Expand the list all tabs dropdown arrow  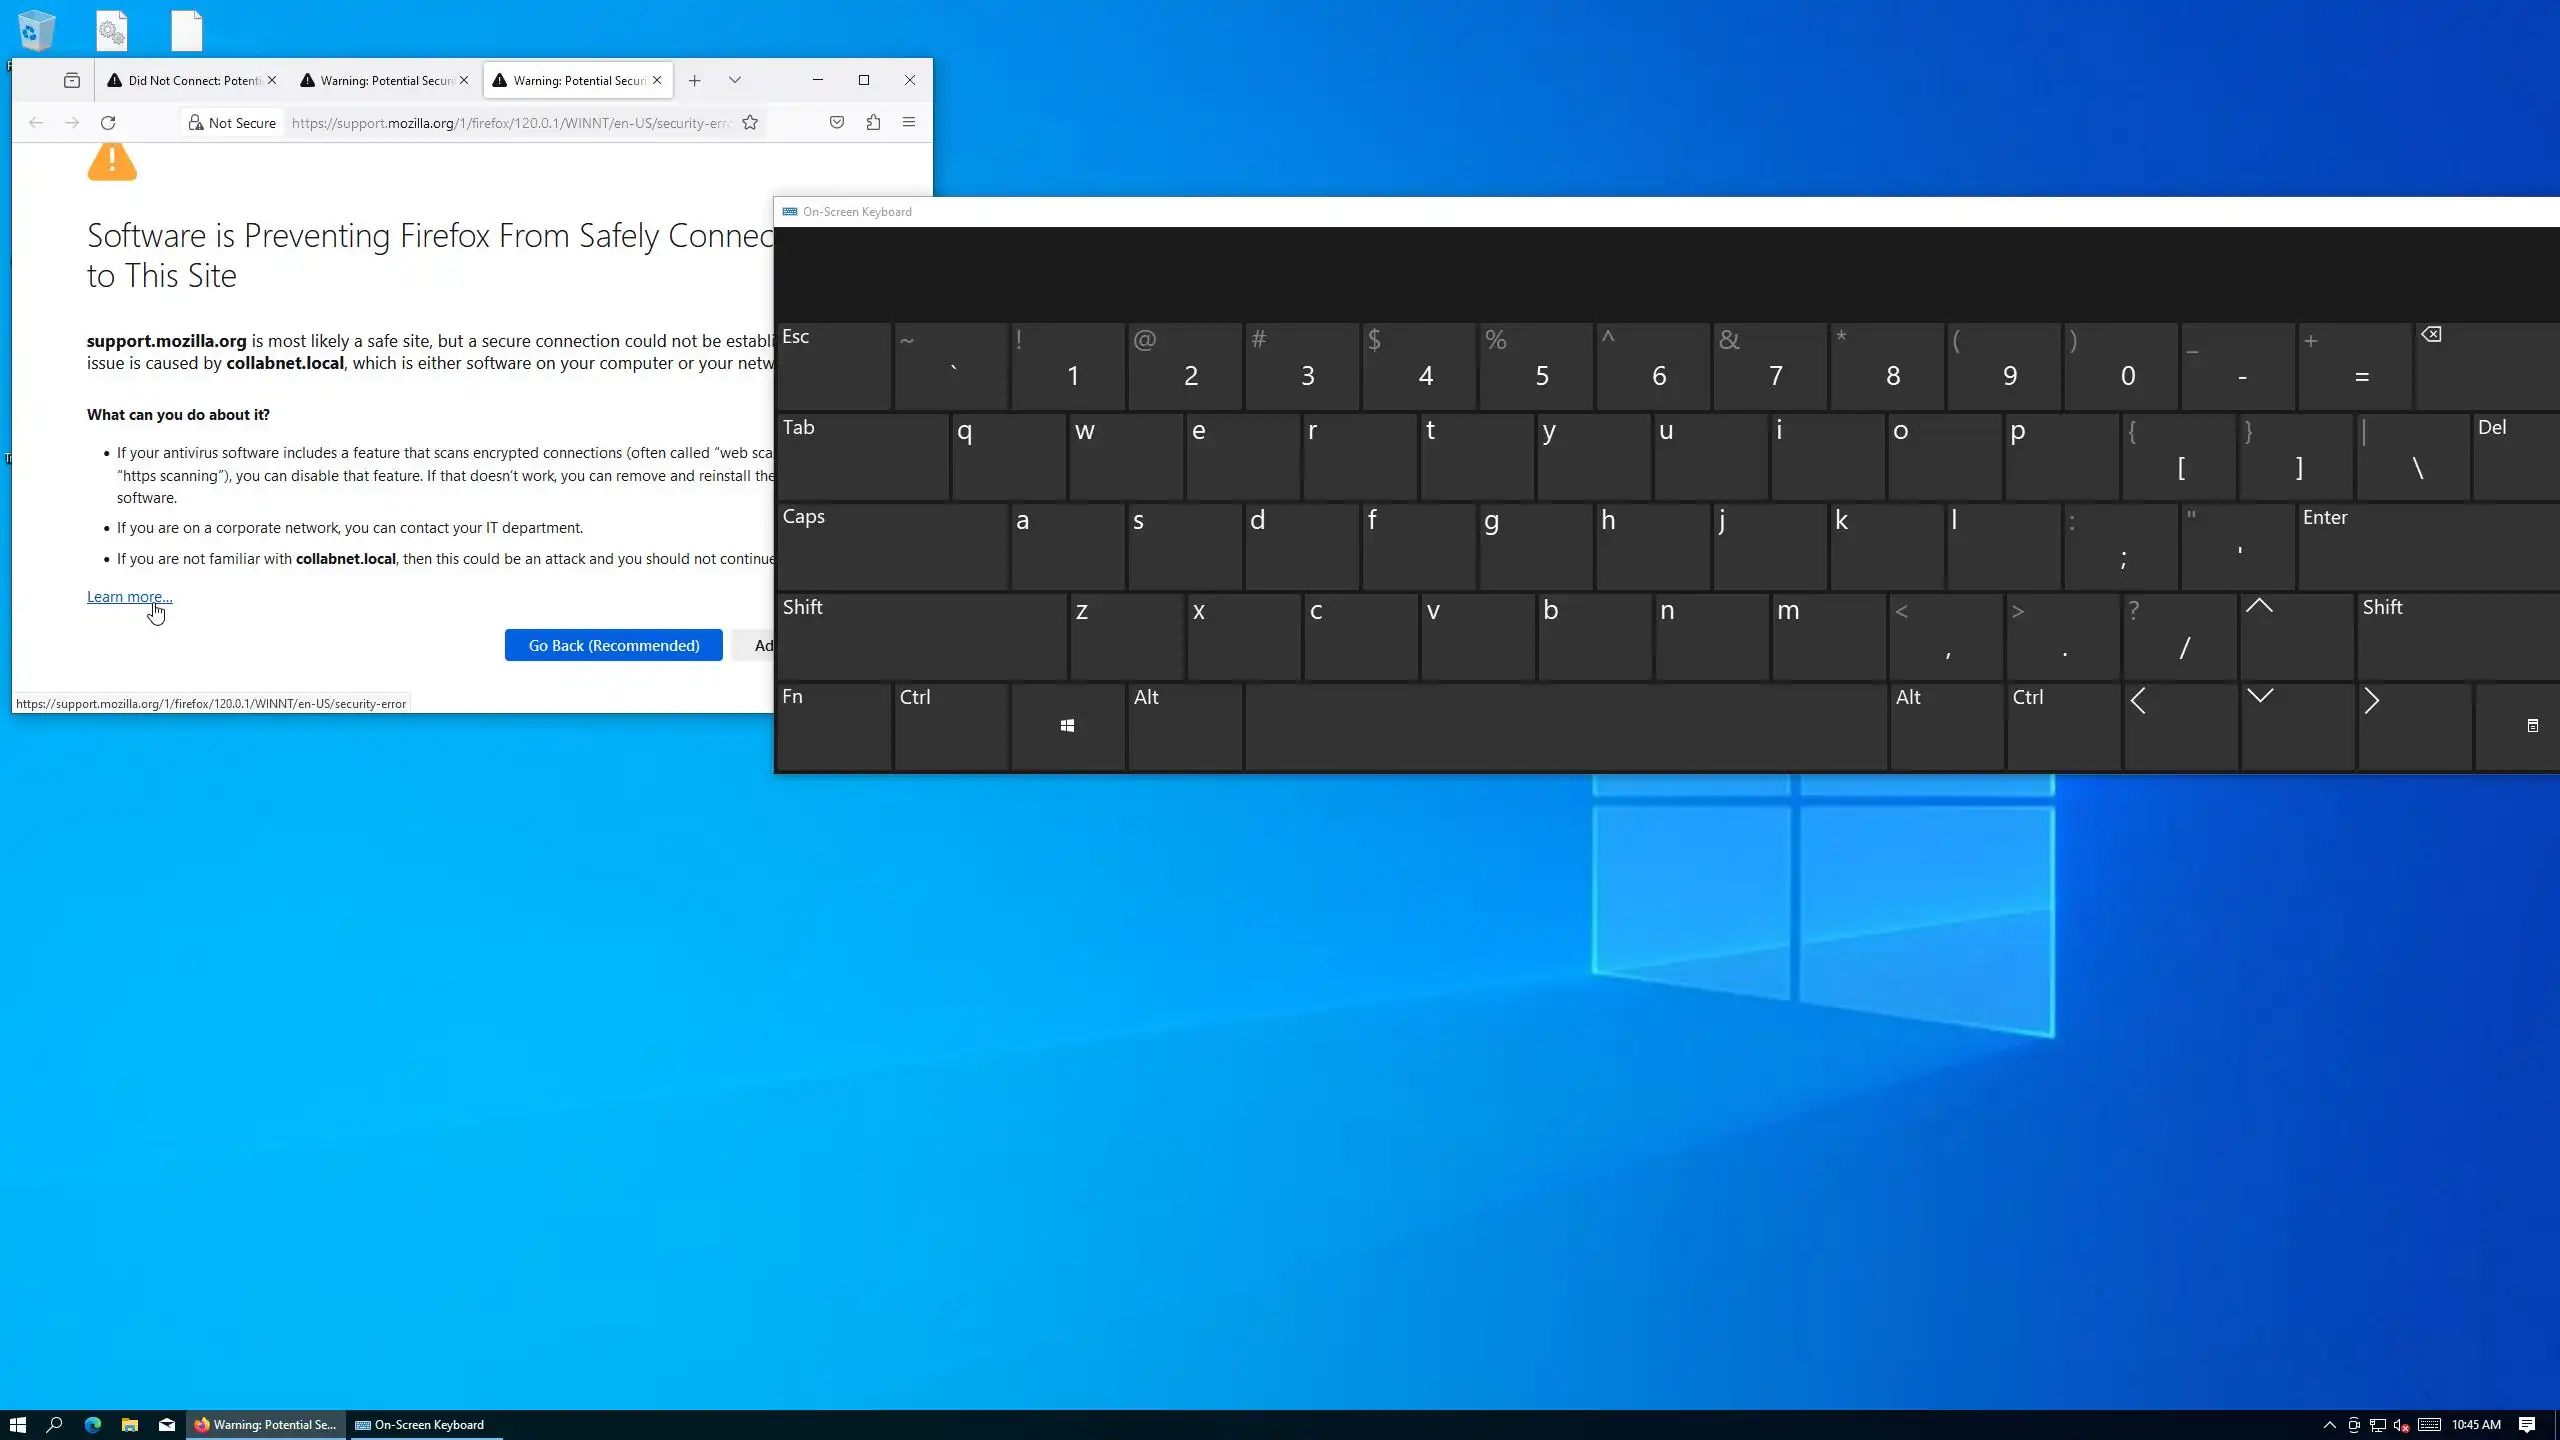click(735, 80)
